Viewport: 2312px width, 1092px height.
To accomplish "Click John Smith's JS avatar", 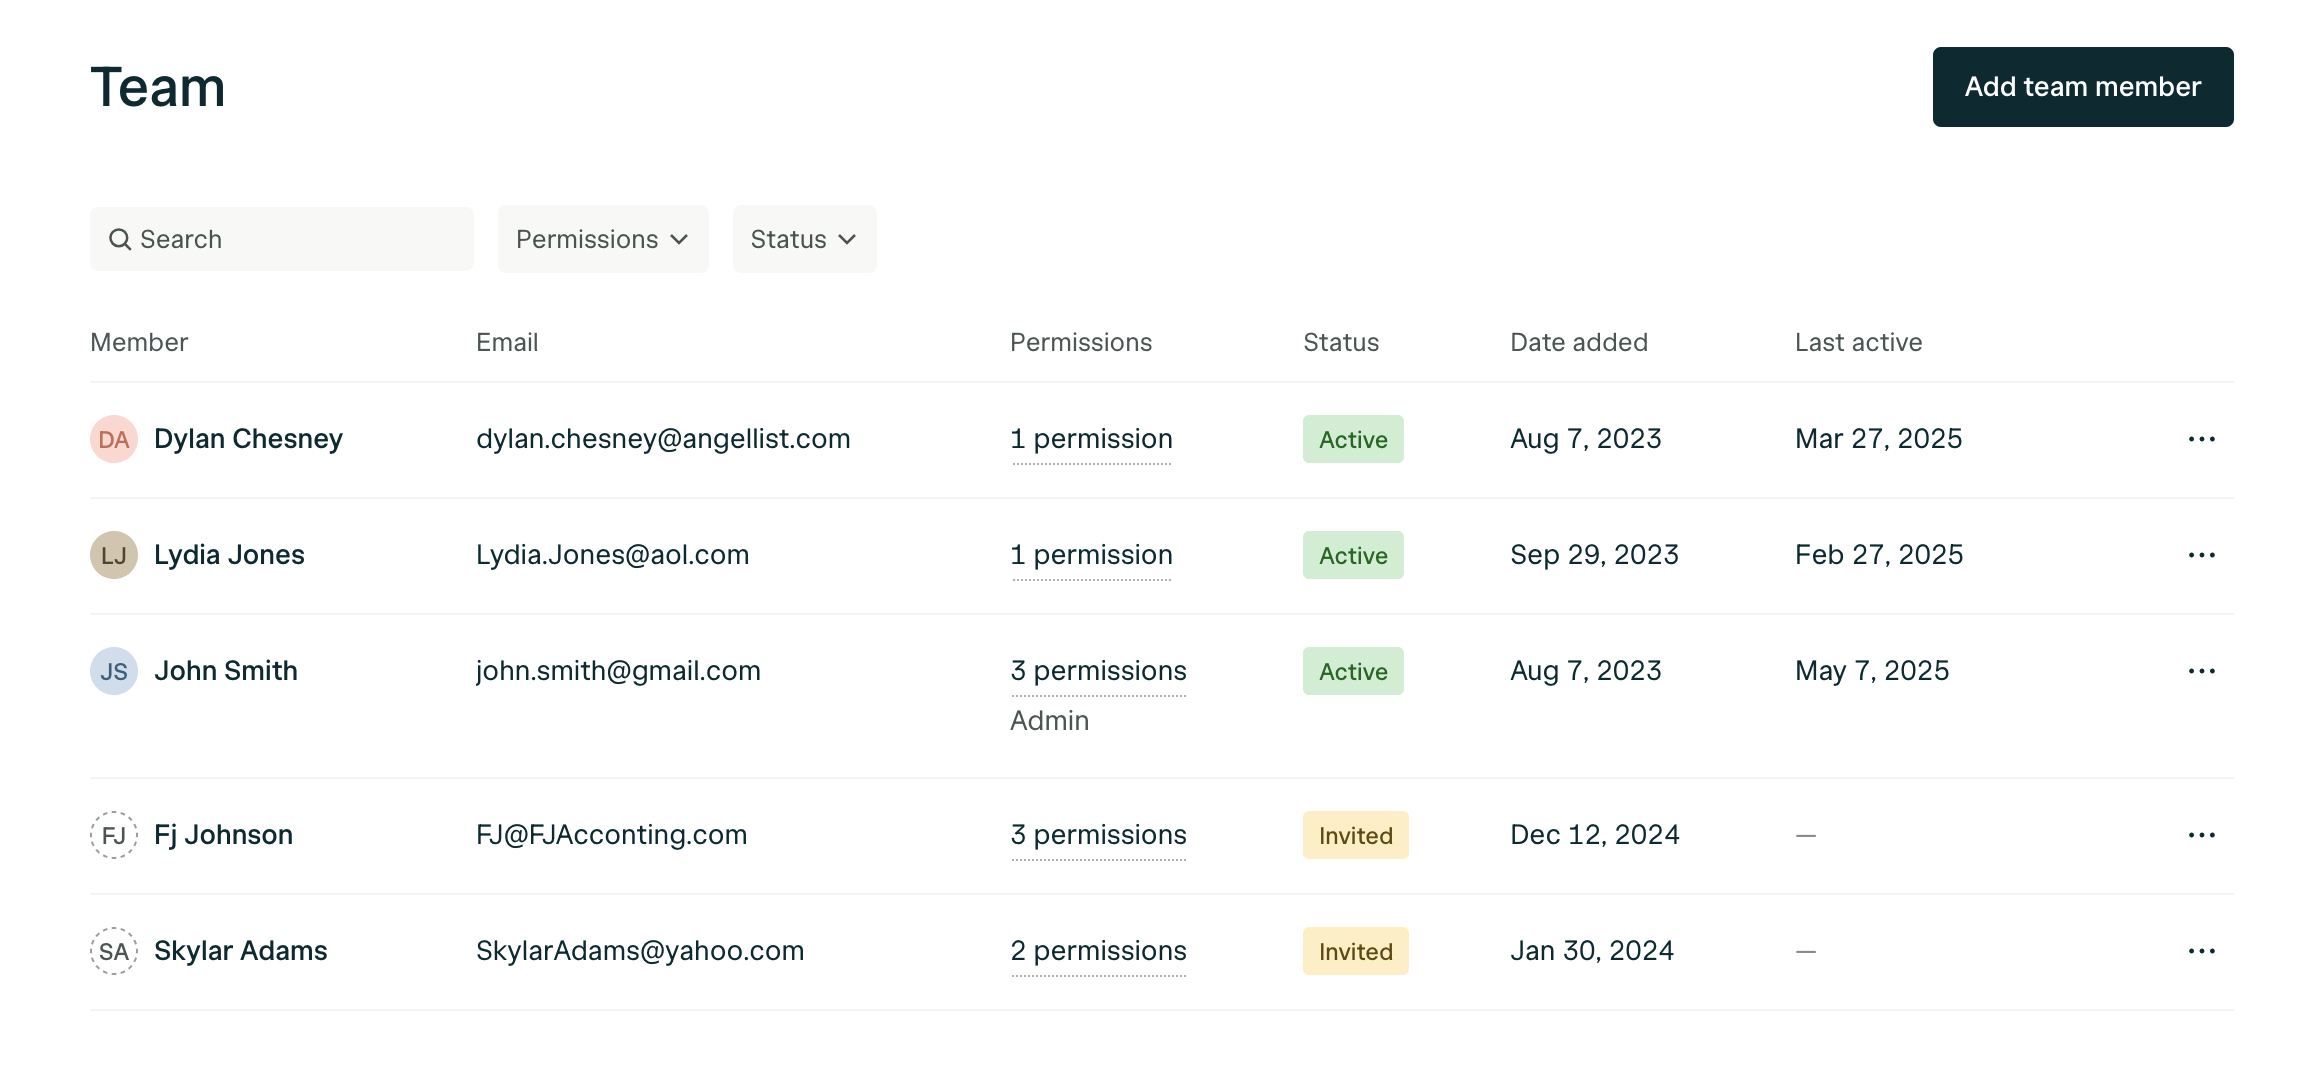I will (x=114, y=671).
